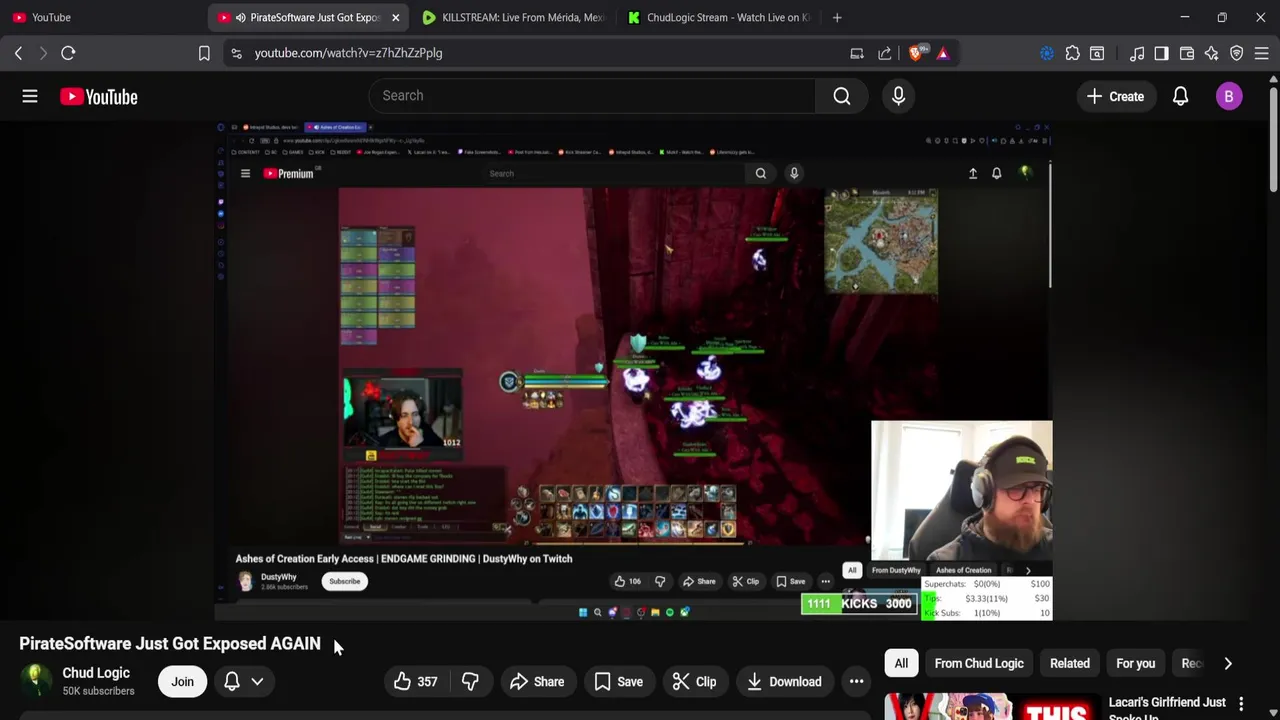The width and height of the screenshot is (1280, 720).
Task: Share the video
Action: click(x=536, y=682)
